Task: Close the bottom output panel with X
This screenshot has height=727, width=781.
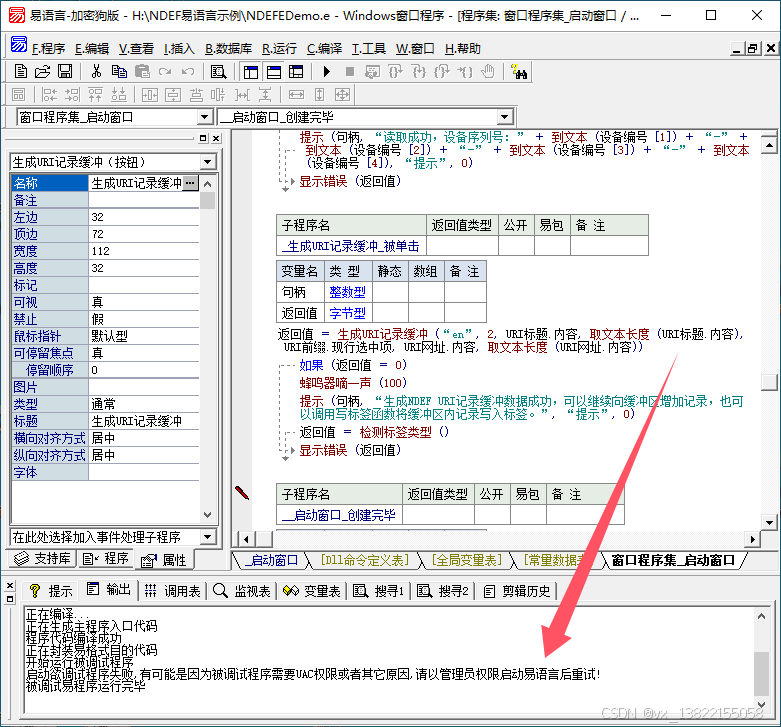Action: click(10, 586)
